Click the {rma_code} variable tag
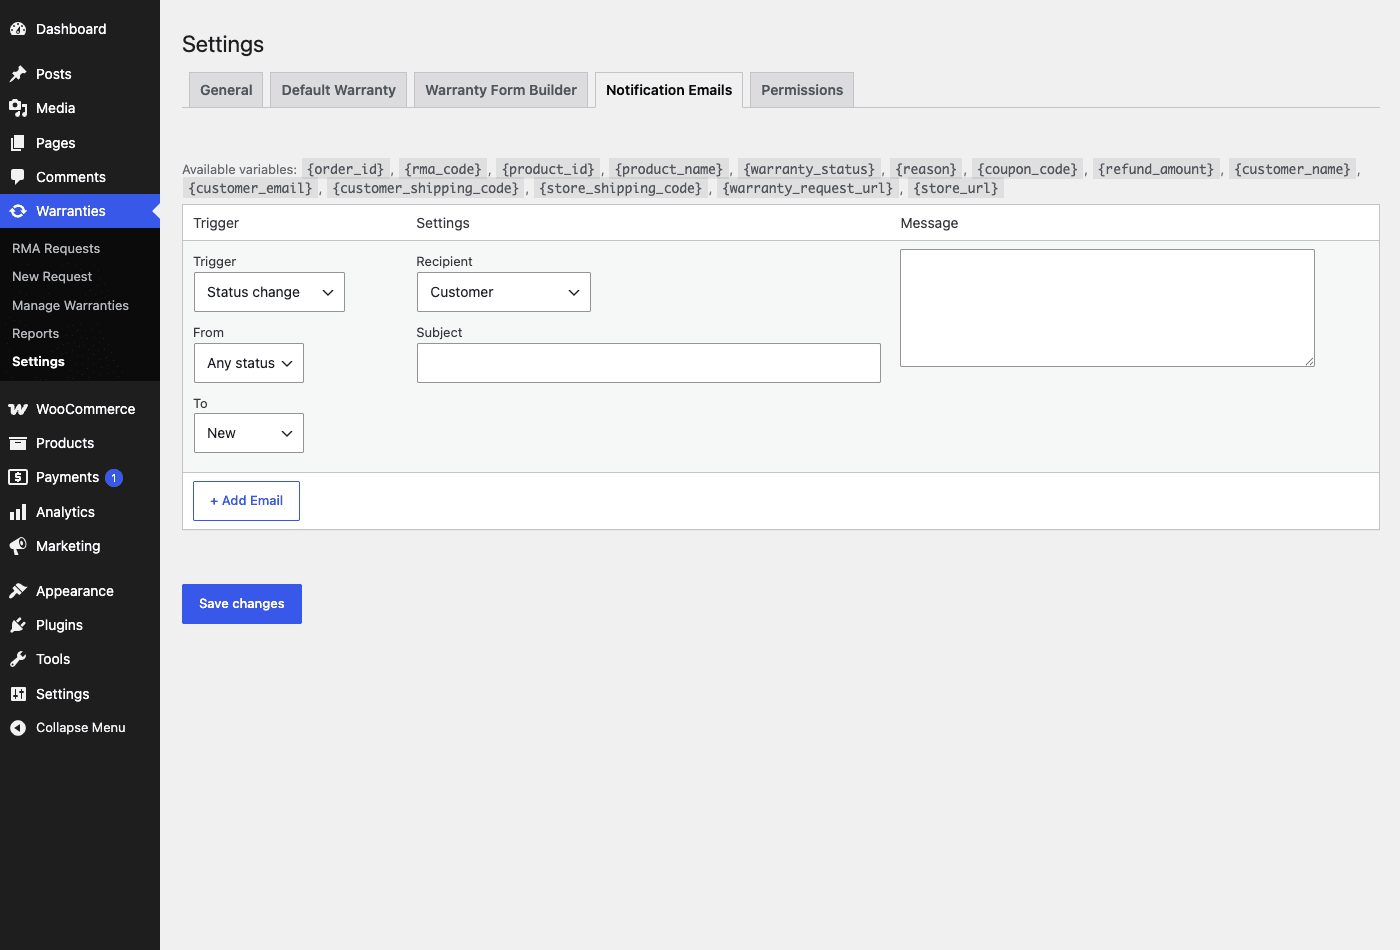Image resolution: width=1400 pixels, height=950 pixels. [x=443, y=169]
